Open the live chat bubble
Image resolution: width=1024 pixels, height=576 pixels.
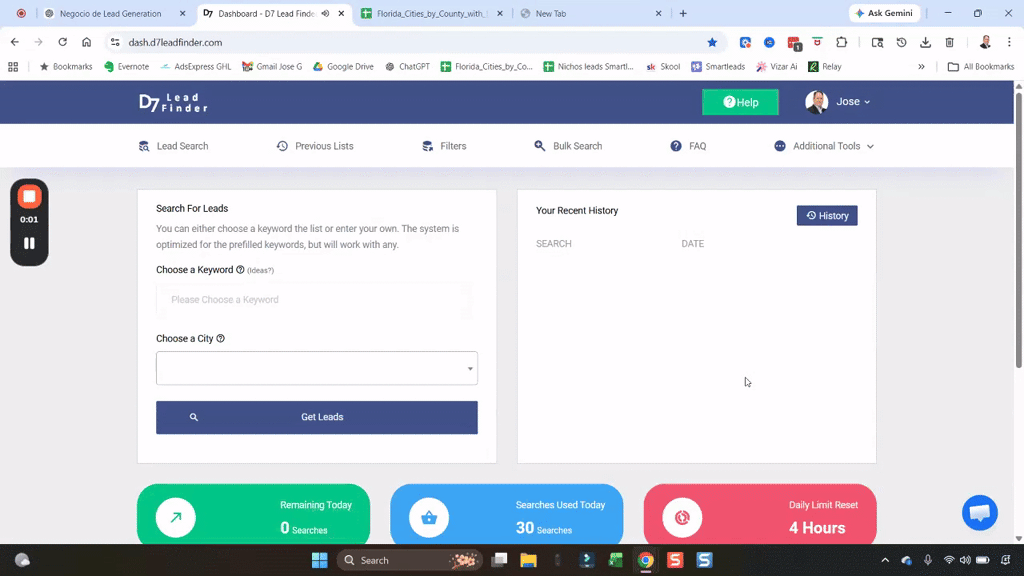pos(980,513)
